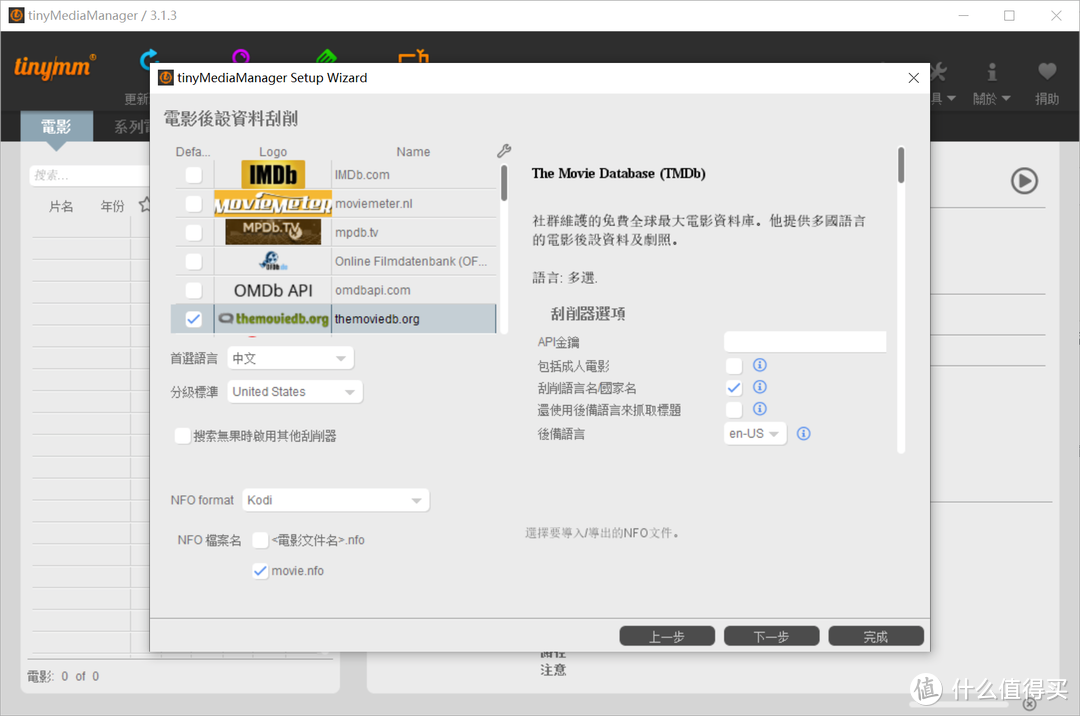Click the 片名 column header in movie table
Screen dimensions: 1080x716
click(x=61, y=206)
